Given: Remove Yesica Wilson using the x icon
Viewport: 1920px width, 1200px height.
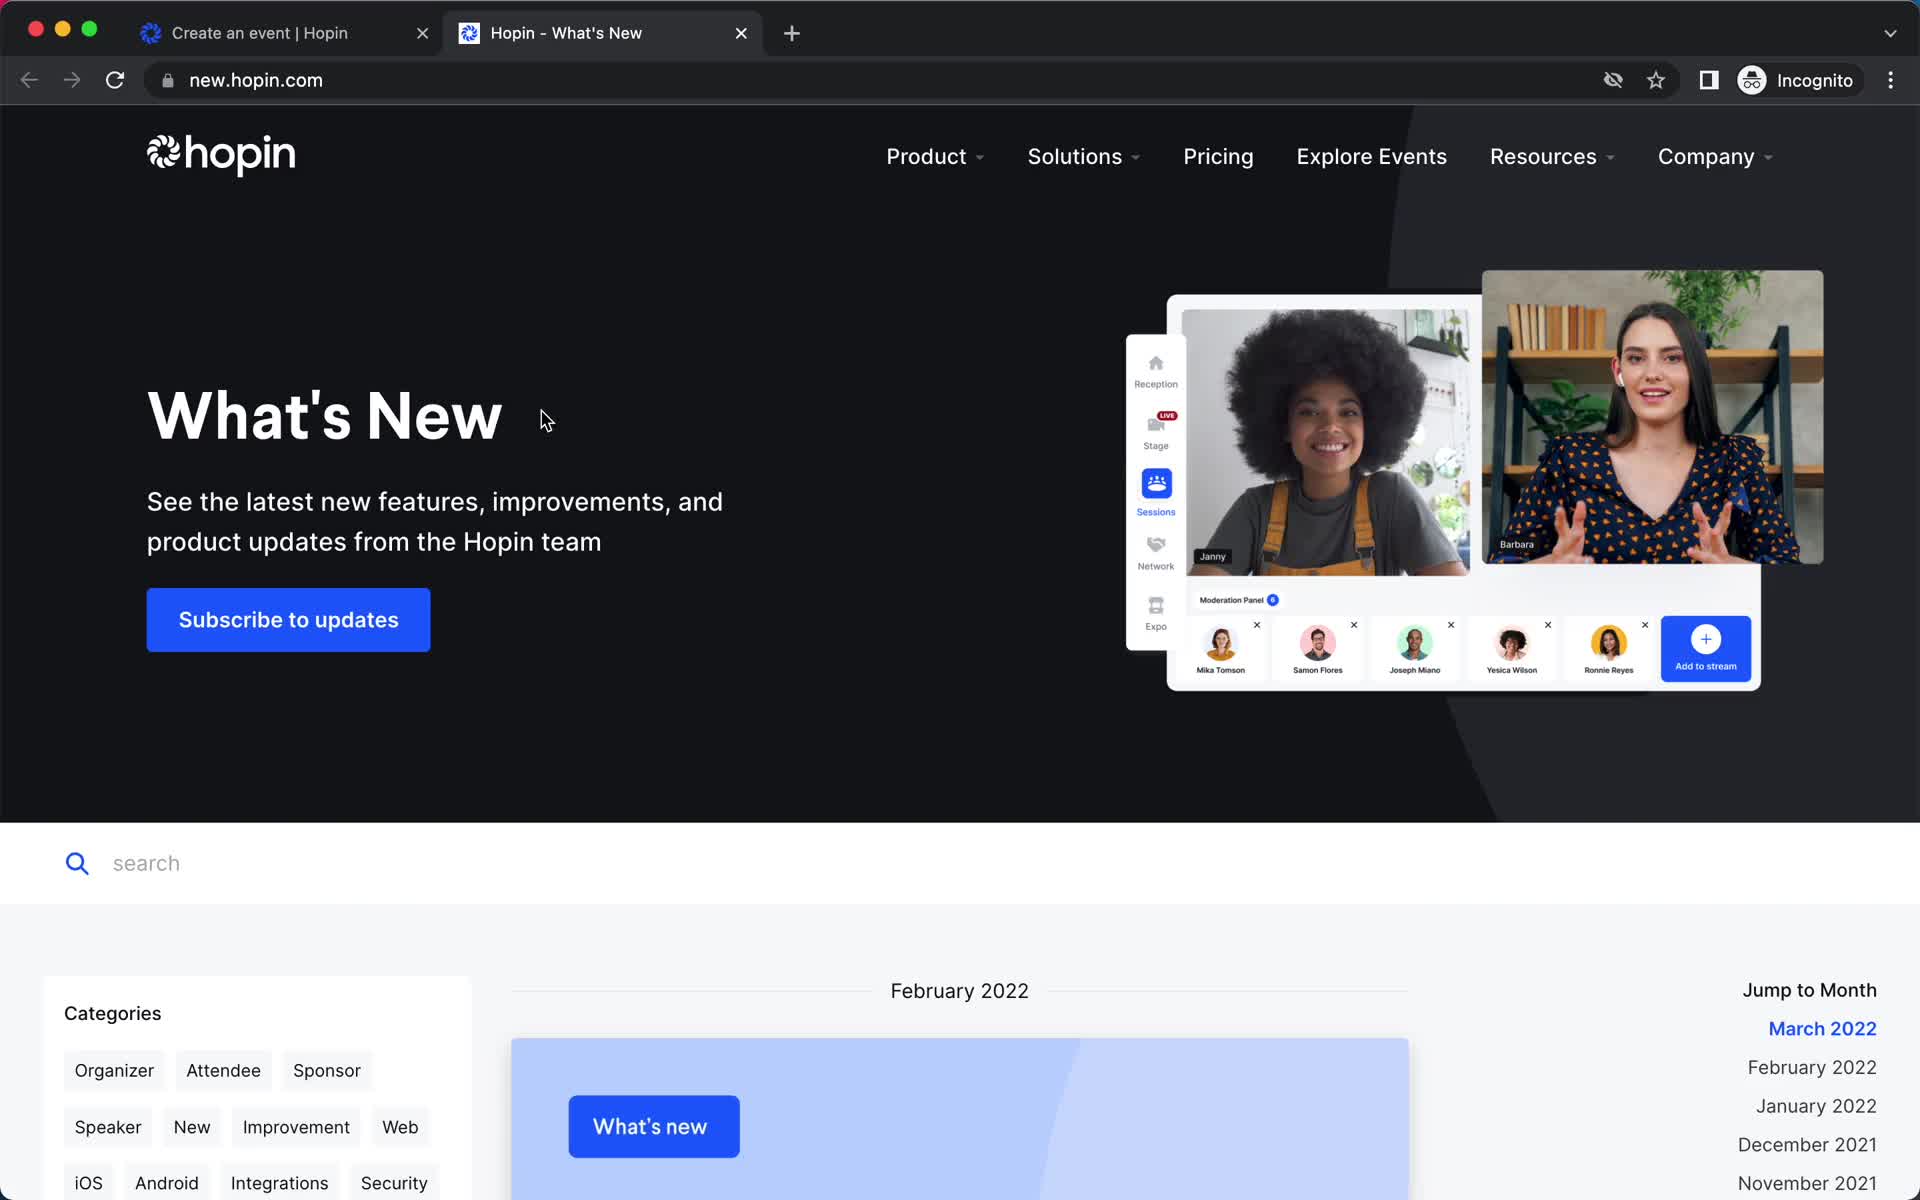Looking at the screenshot, I should click(x=1548, y=625).
